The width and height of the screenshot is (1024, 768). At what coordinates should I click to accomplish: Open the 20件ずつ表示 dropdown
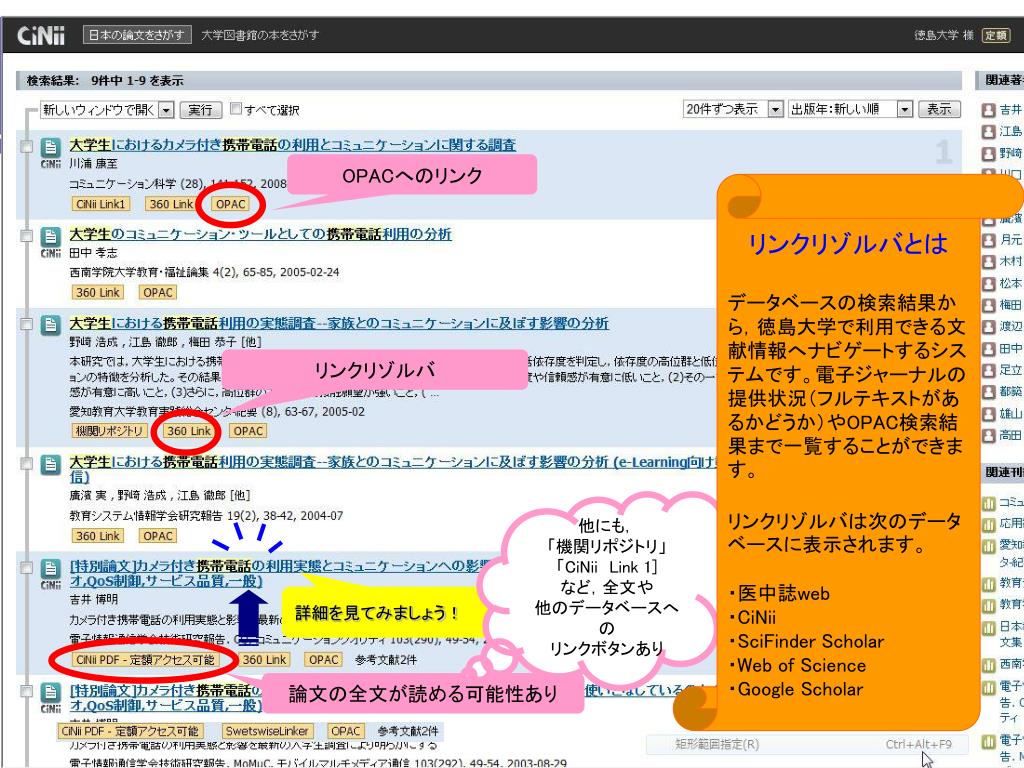[x=733, y=109]
